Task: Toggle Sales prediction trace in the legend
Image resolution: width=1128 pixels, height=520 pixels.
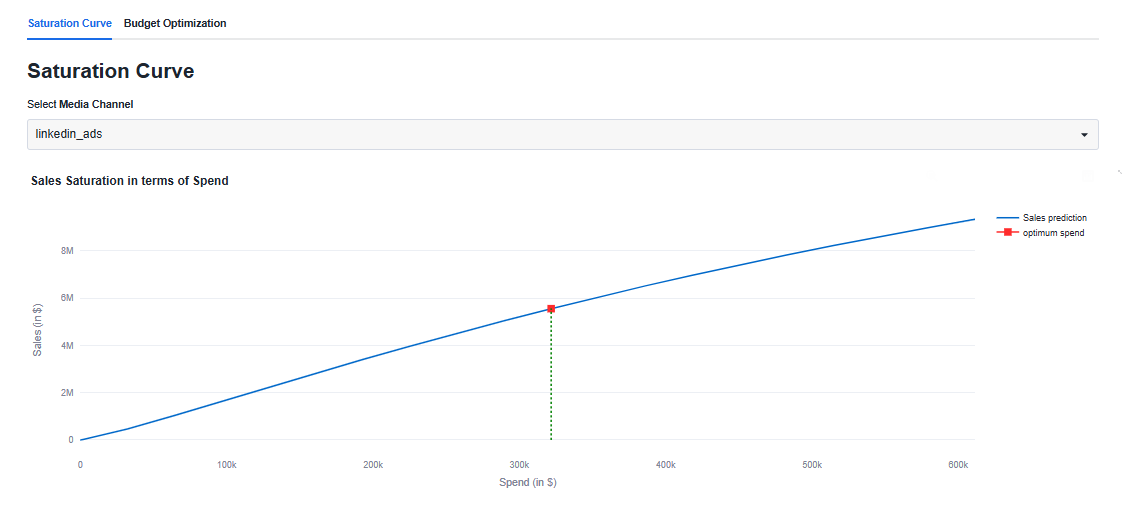Action: pos(1054,218)
